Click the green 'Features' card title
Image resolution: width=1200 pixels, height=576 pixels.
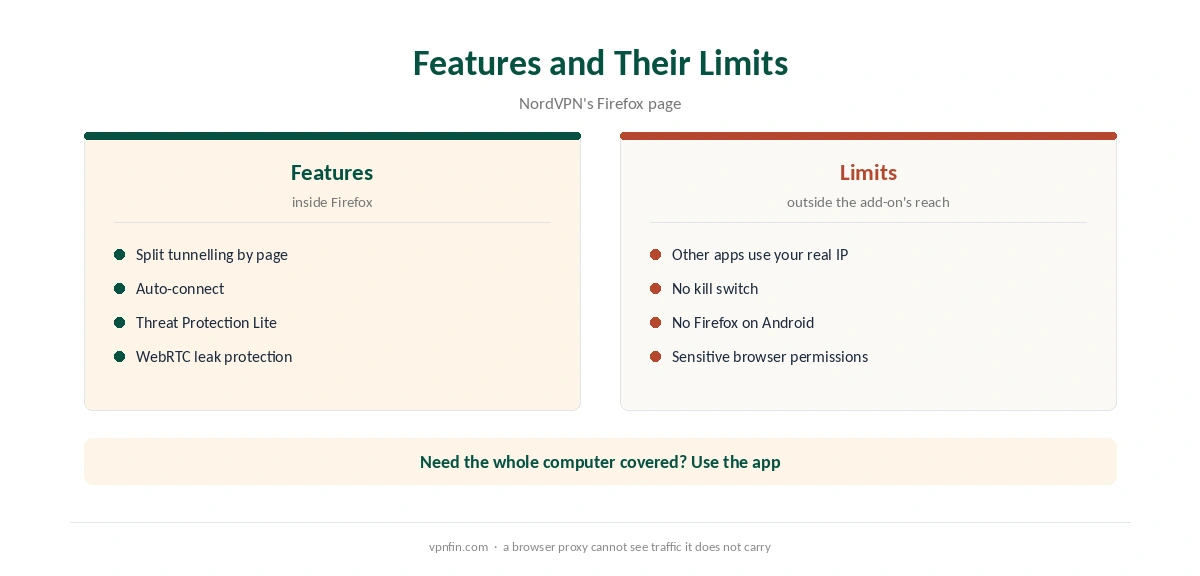coord(332,172)
